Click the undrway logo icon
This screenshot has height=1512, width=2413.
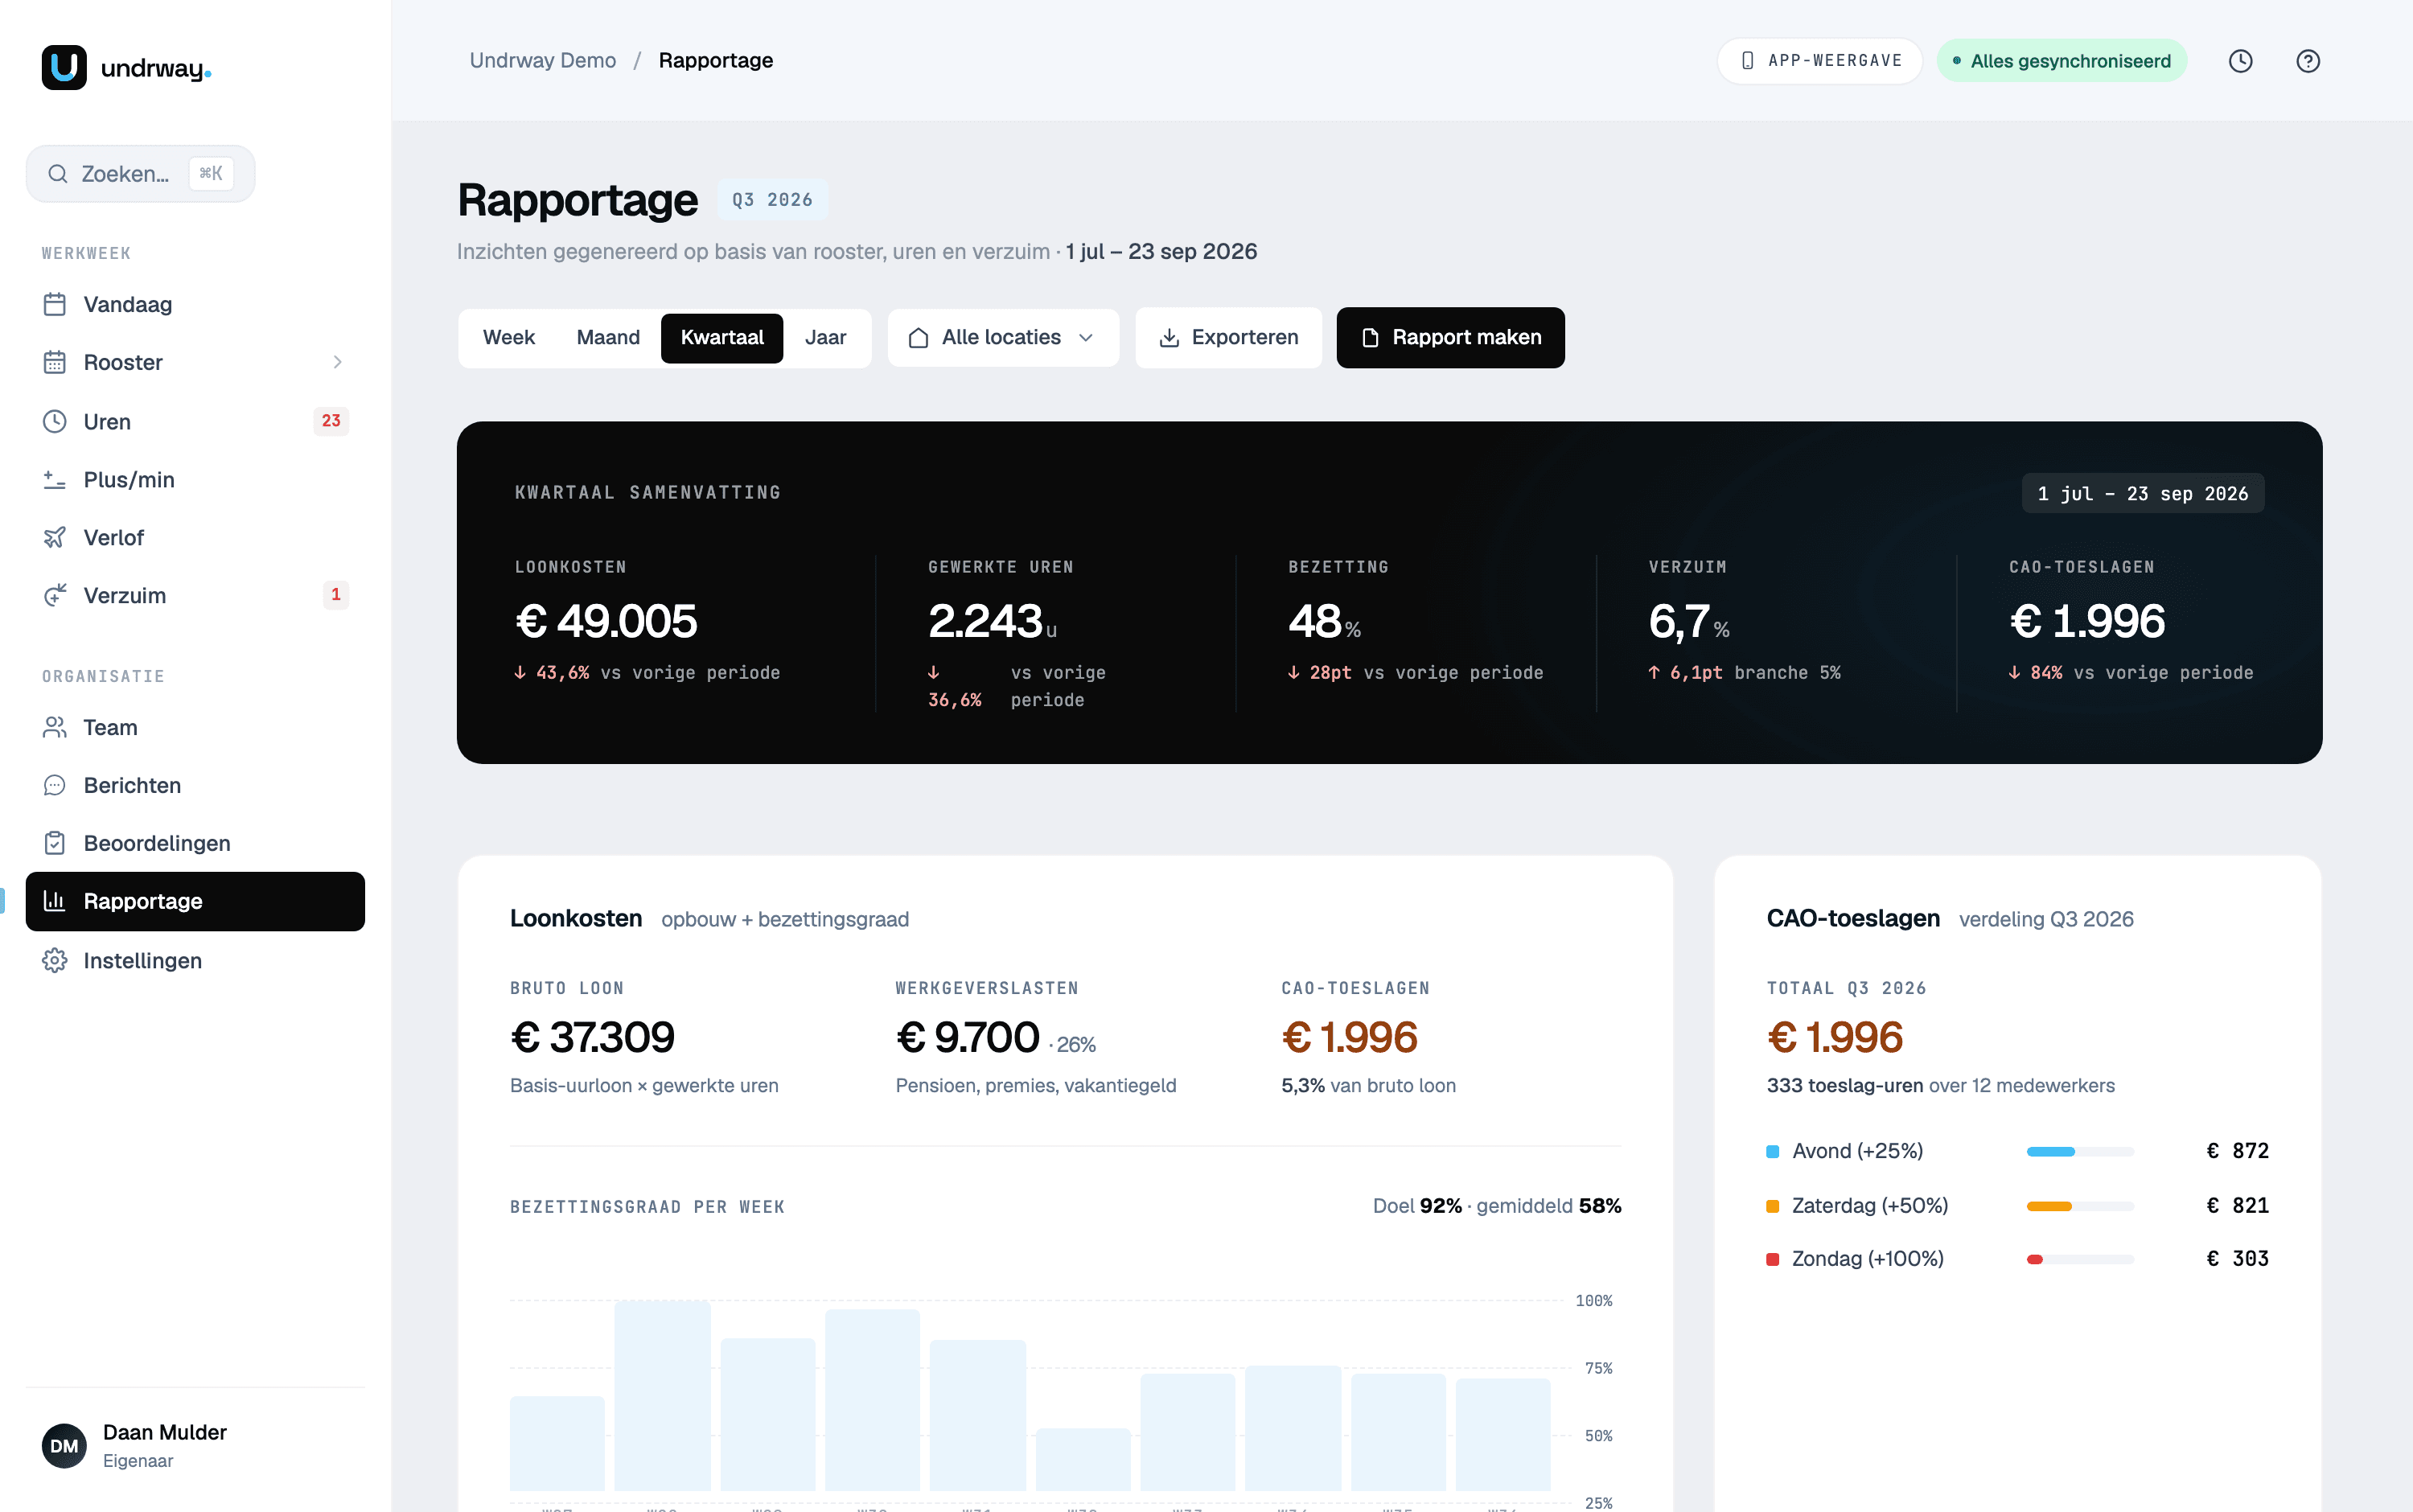(x=64, y=68)
